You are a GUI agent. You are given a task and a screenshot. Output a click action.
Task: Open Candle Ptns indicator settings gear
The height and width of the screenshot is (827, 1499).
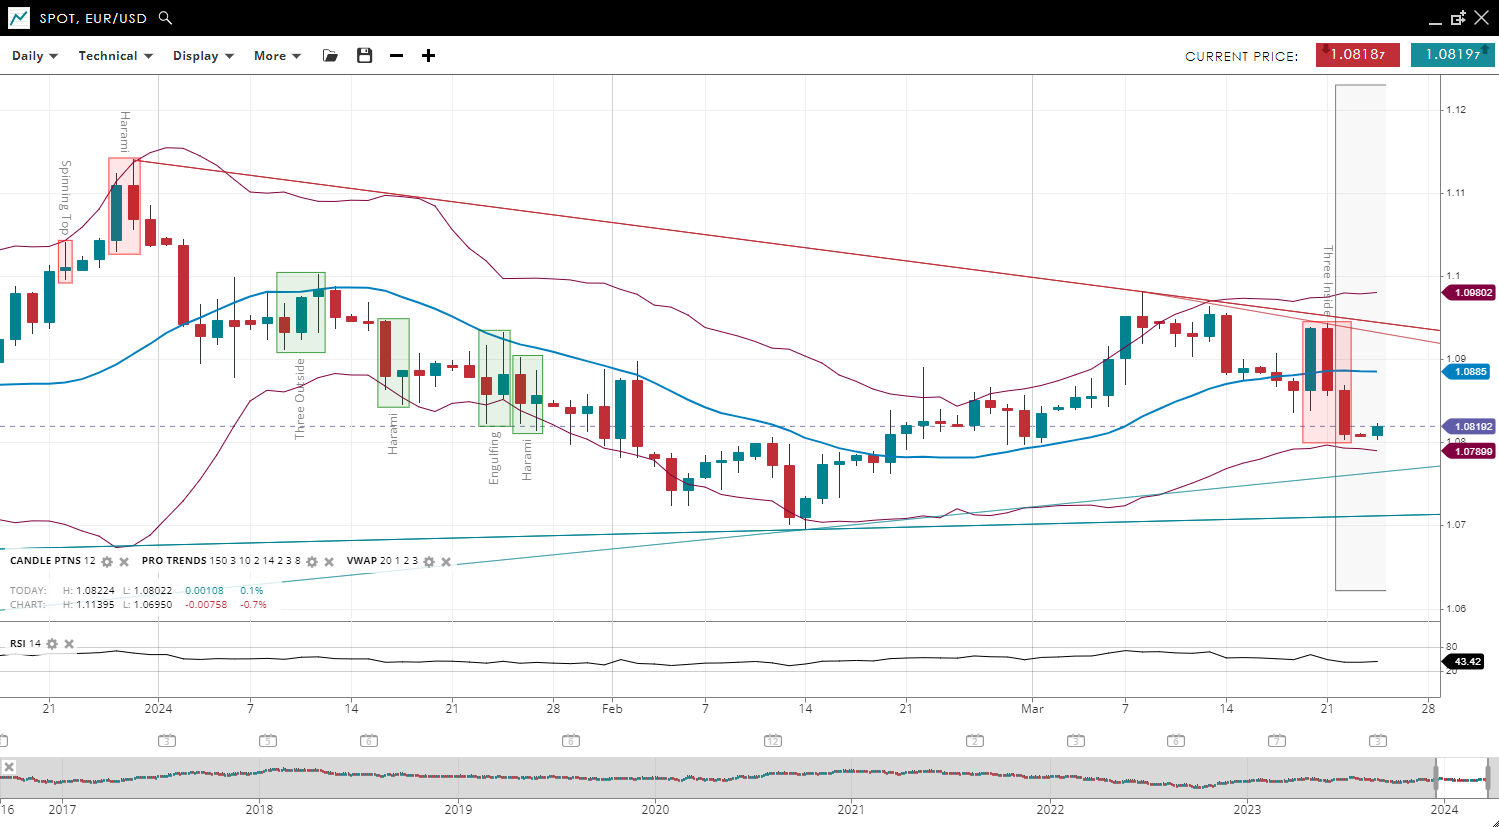coord(107,562)
